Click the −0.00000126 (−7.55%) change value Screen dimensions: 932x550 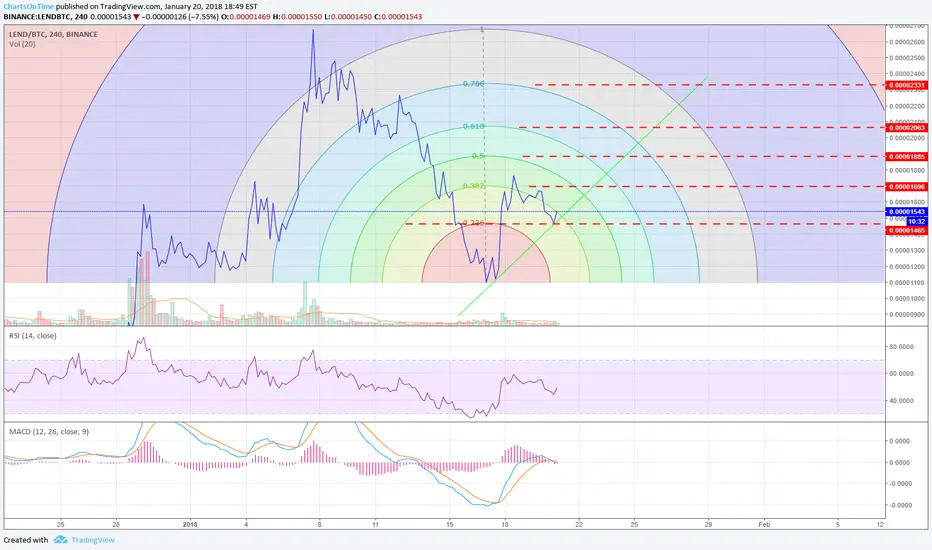[x=181, y=17]
